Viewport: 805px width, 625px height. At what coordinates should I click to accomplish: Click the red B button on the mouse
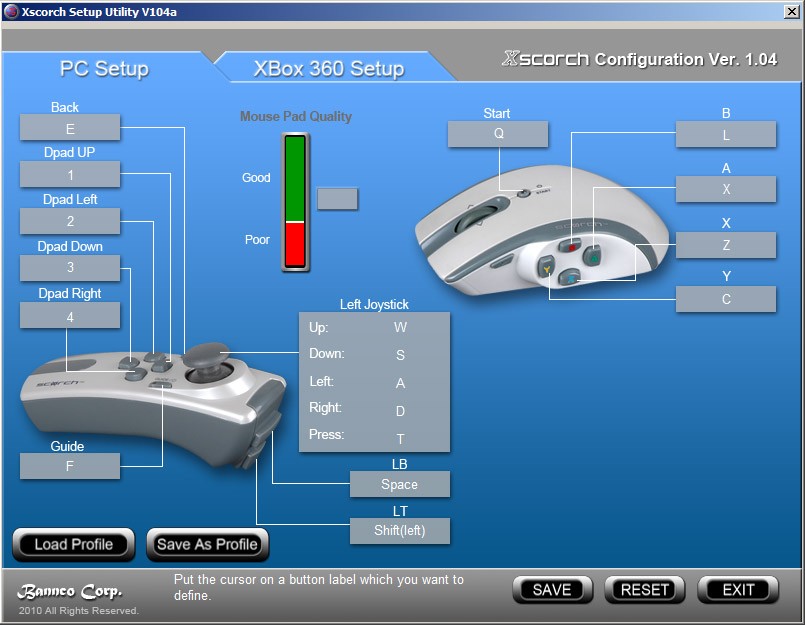click(570, 246)
